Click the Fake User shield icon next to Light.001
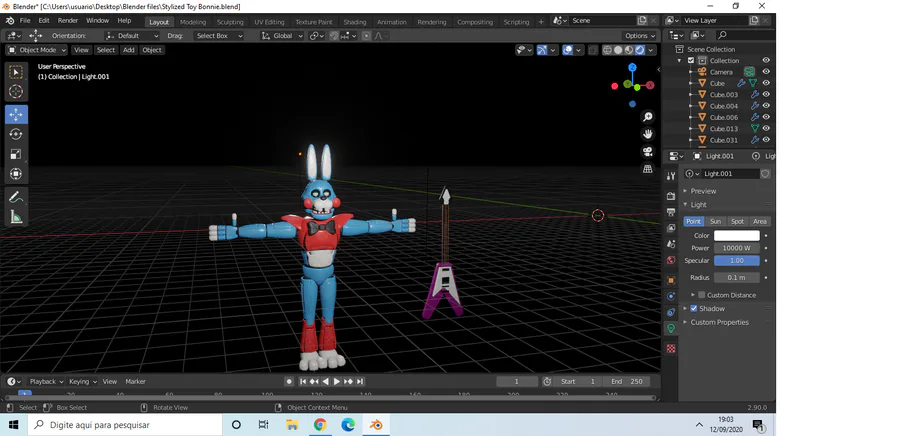900x436 pixels. pos(765,173)
